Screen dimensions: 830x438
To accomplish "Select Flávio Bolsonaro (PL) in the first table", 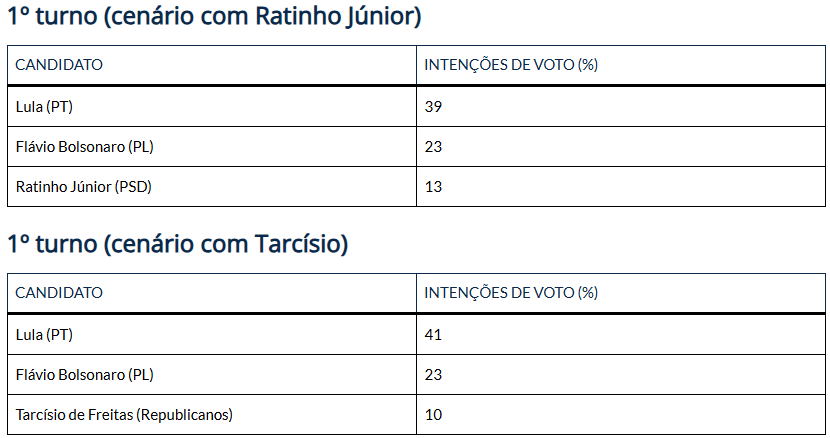I will 85,146.
